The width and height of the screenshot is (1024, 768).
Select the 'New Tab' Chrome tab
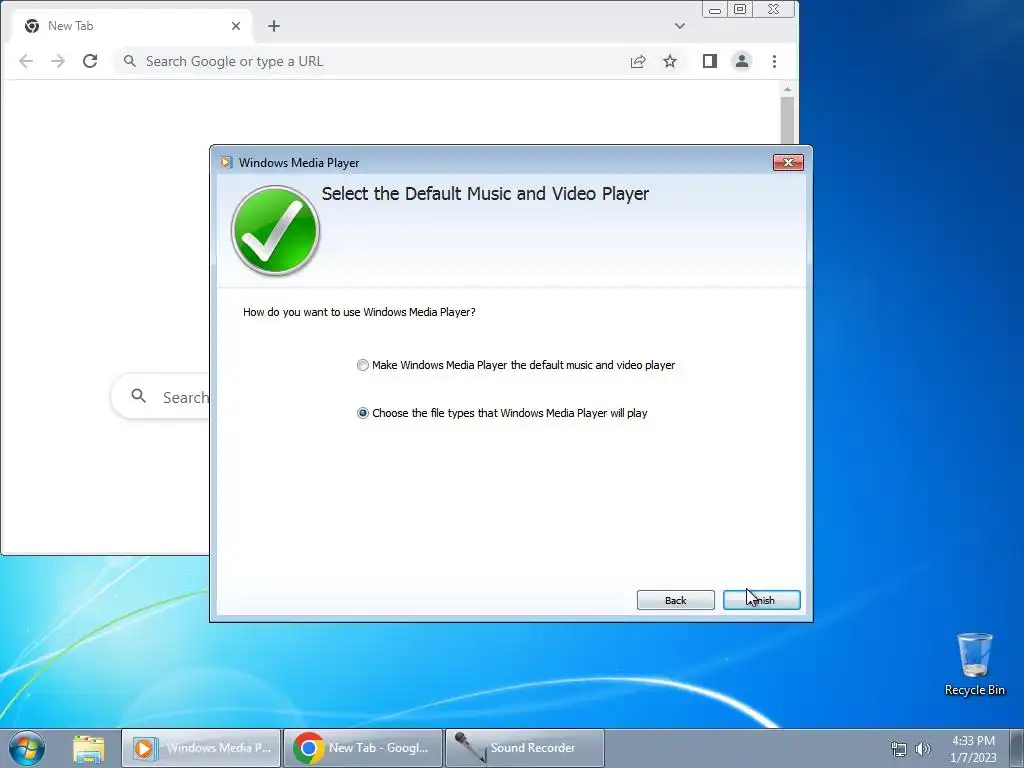pyautogui.click(x=132, y=26)
